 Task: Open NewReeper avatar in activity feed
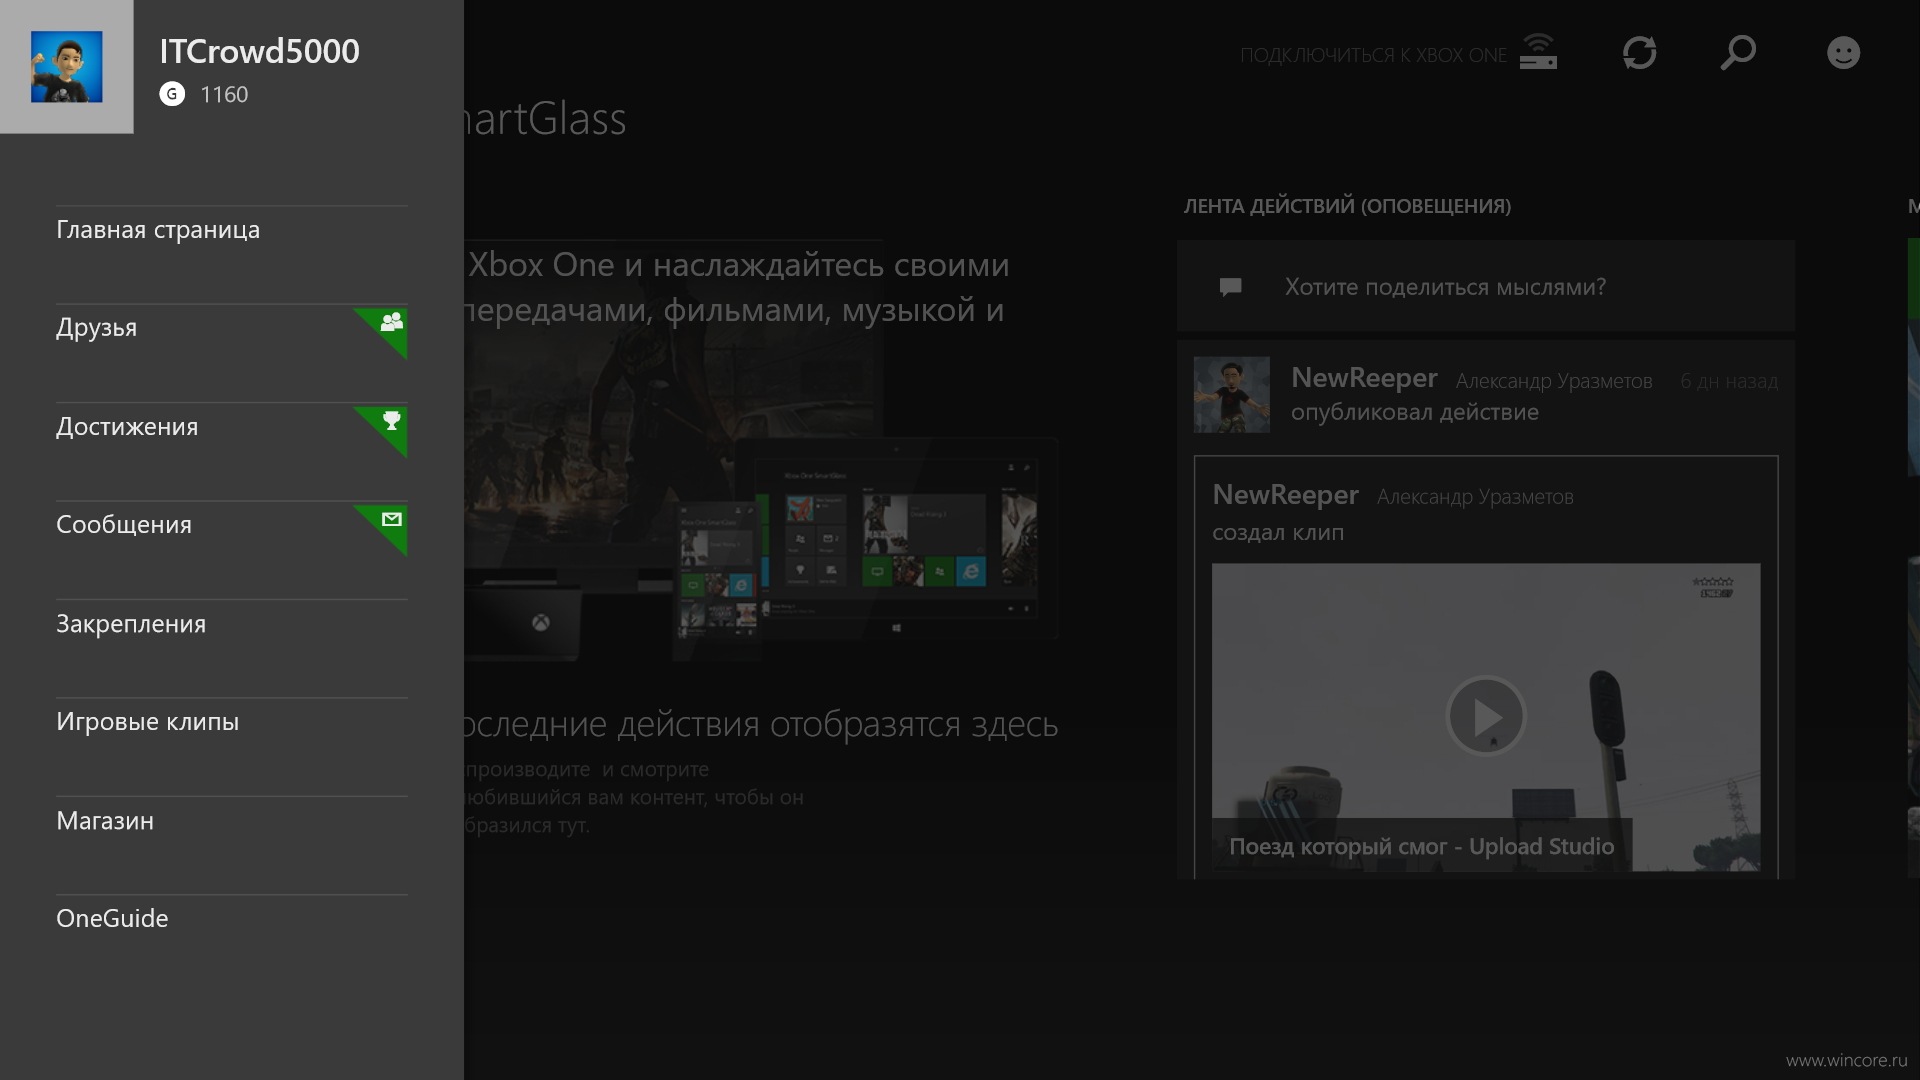point(1232,395)
